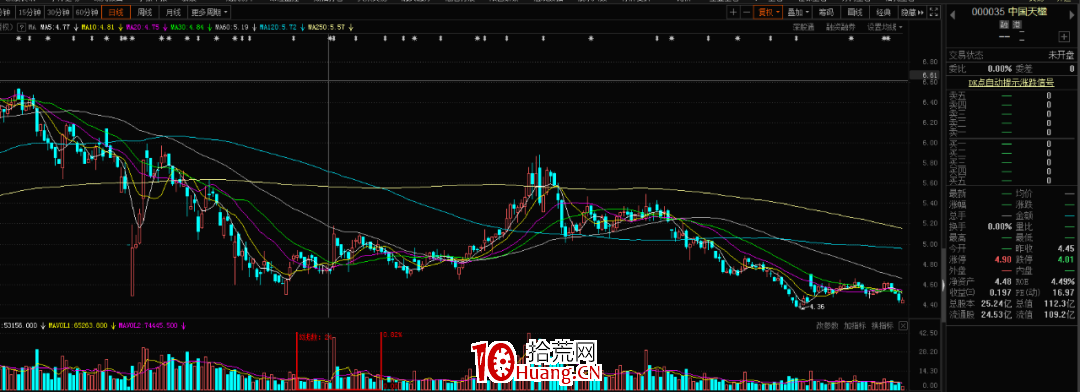Switch to 60分钟 period tab

tap(86, 12)
